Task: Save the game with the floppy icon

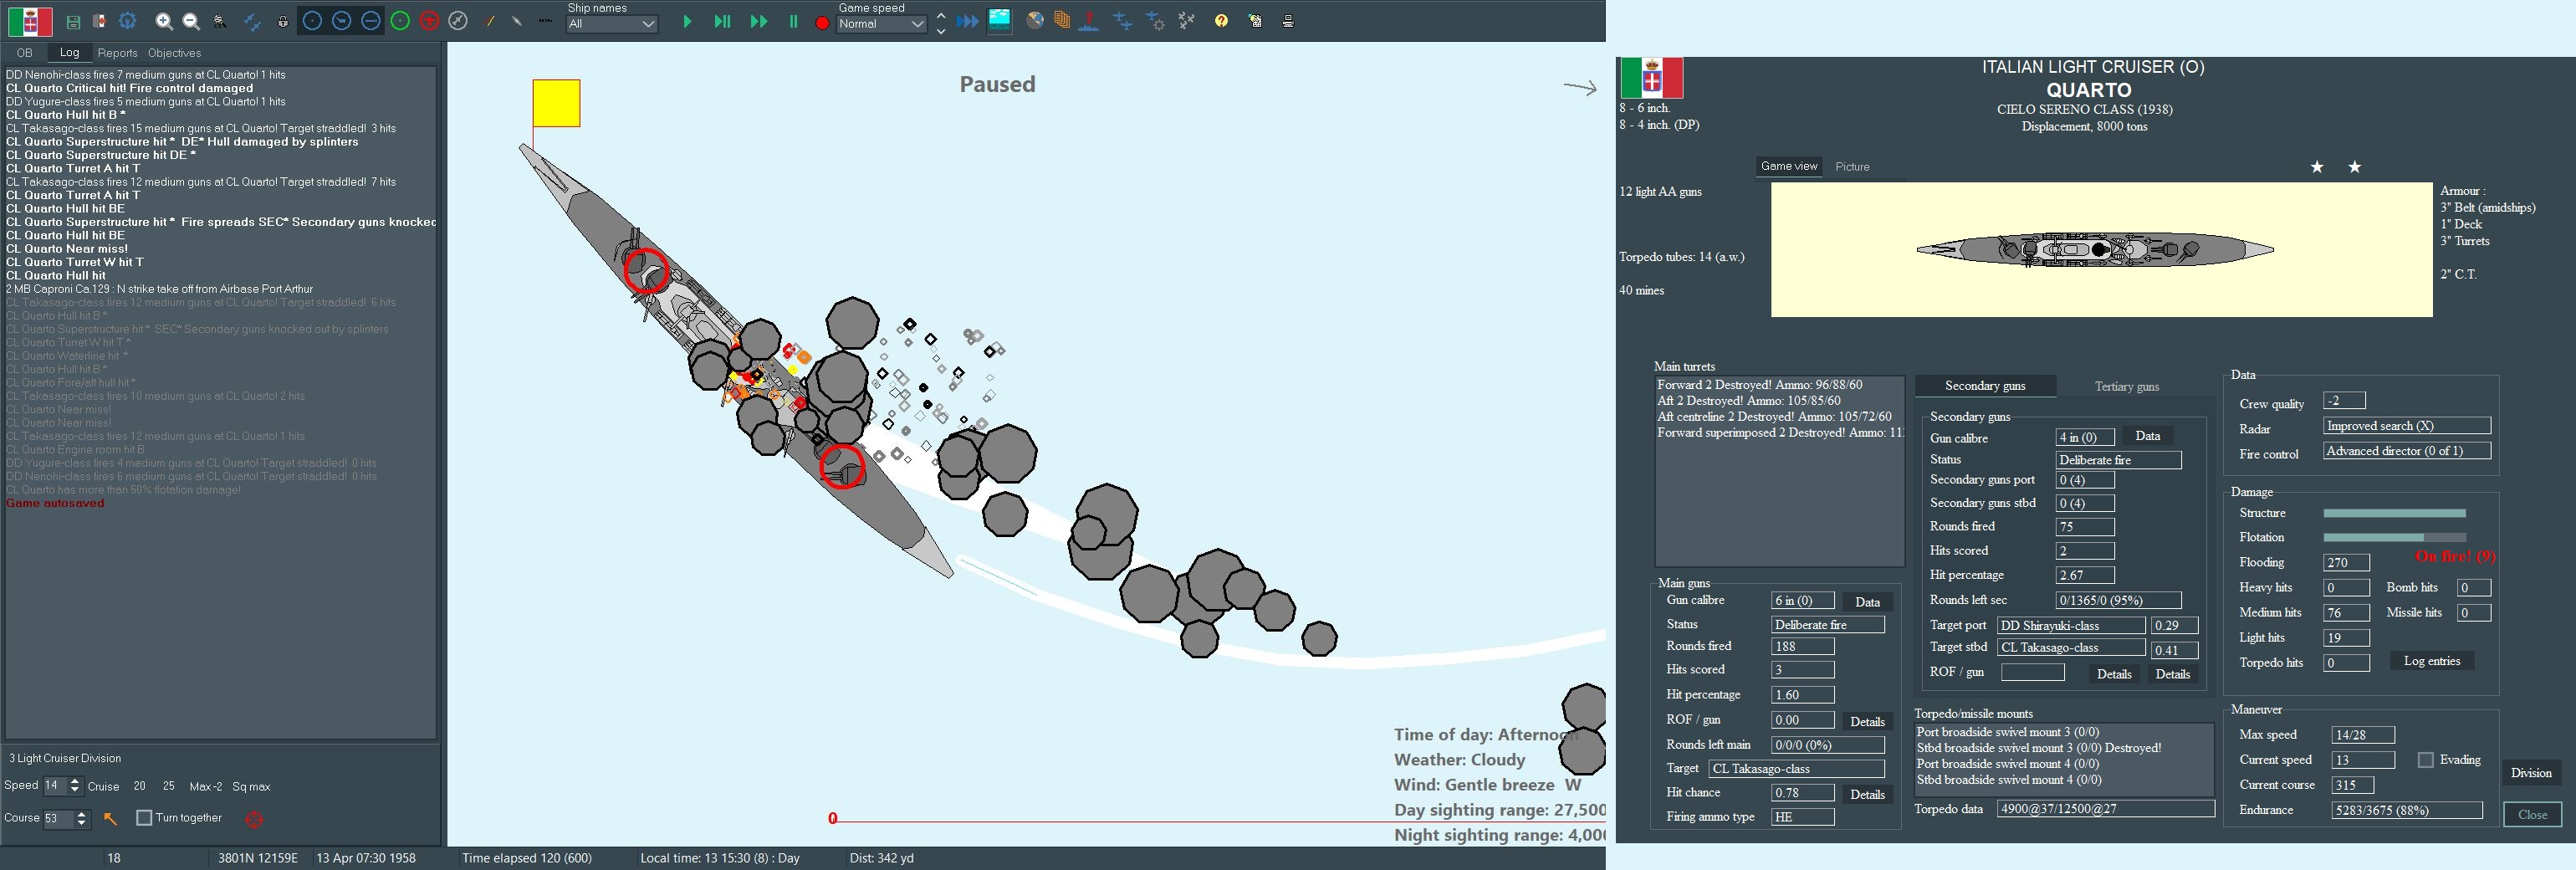Action: pos(73,21)
